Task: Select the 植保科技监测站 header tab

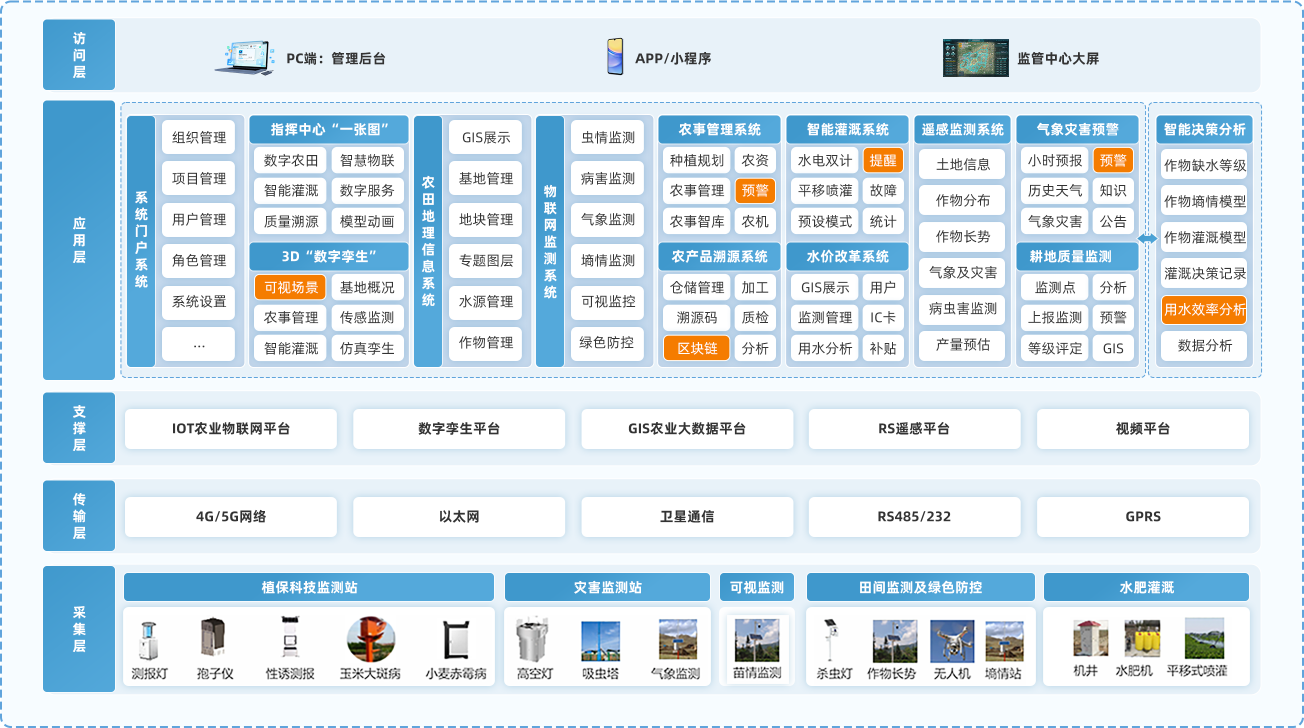Action: (307, 587)
